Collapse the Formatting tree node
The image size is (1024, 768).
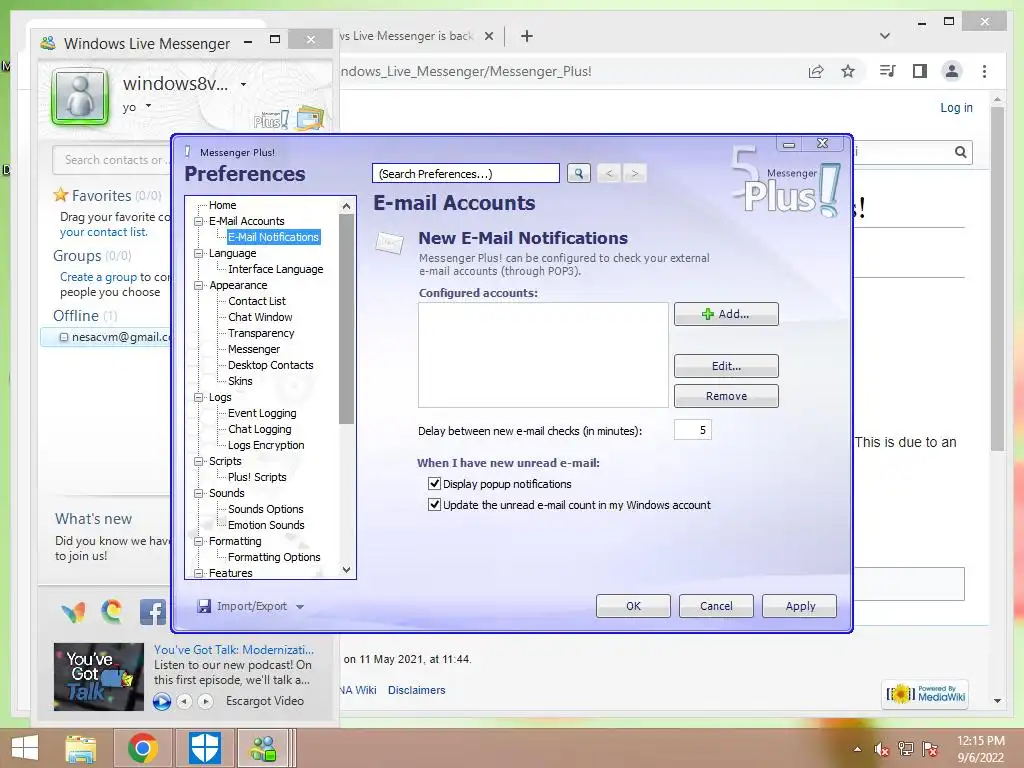tap(199, 541)
